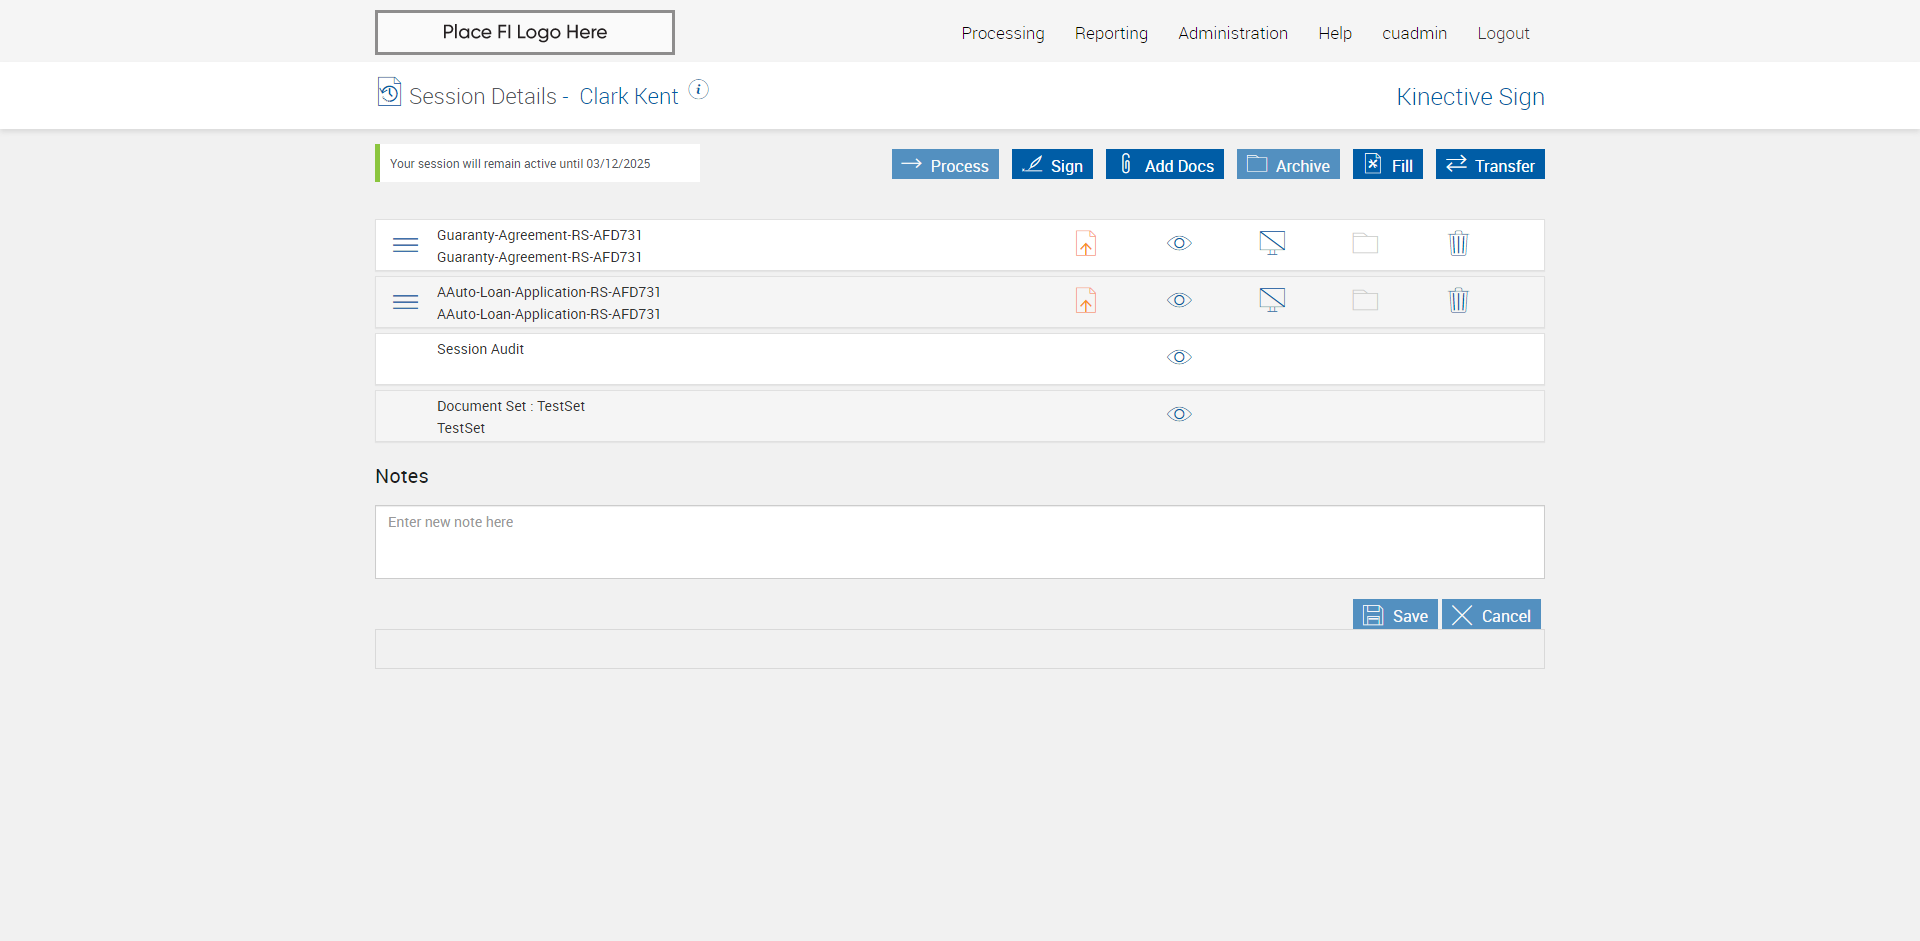Grab the reorder handle for AAuto-Loan-Application row
The width and height of the screenshot is (1920, 941).
pyautogui.click(x=405, y=302)
